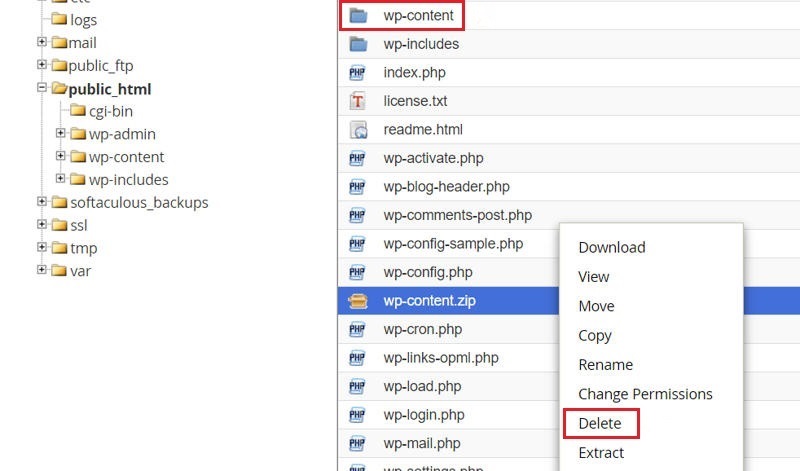Click the var folder icon in tree
Screen dimensions: 800x471
coord(59,270)
